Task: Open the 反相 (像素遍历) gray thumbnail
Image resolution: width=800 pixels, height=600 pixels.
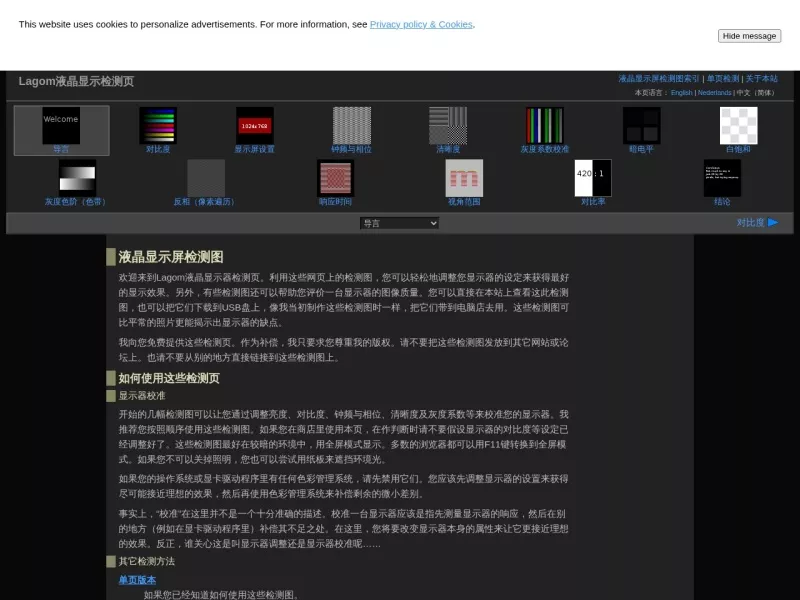Action: point(206,178)
